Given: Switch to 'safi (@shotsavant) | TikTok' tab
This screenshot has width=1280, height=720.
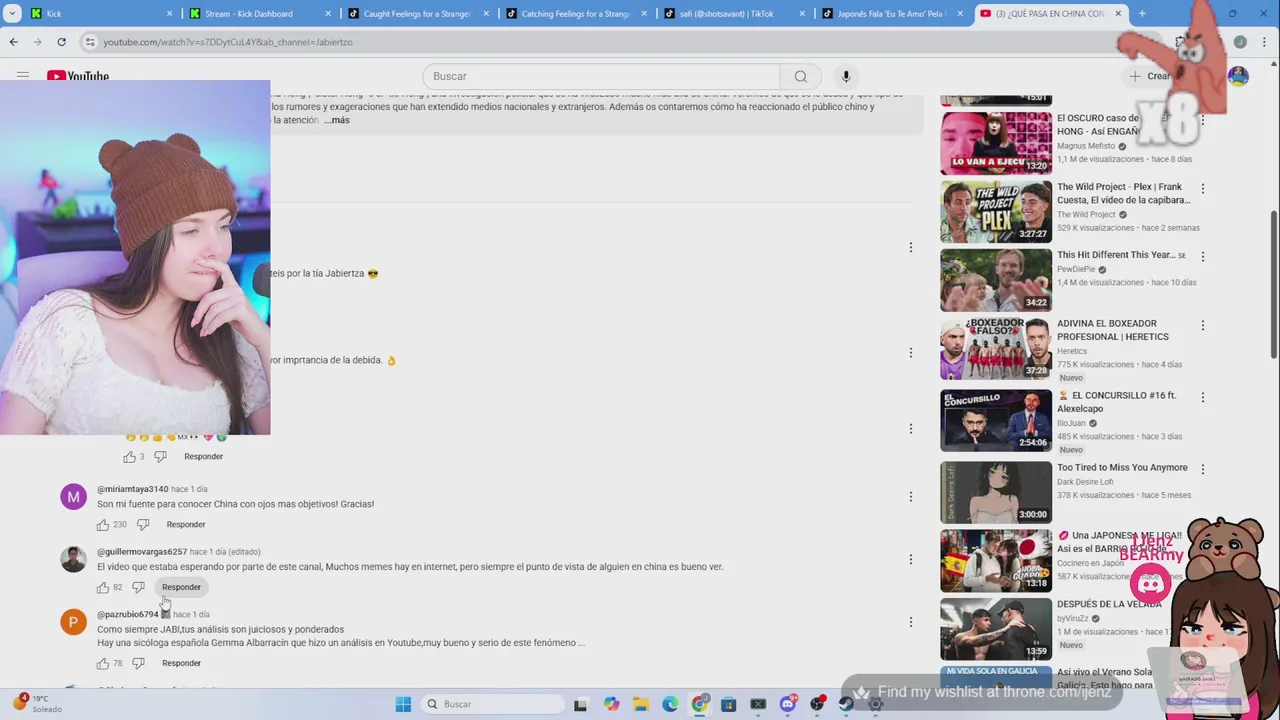Looking at the screenshot, I should [x=733, y=14].
